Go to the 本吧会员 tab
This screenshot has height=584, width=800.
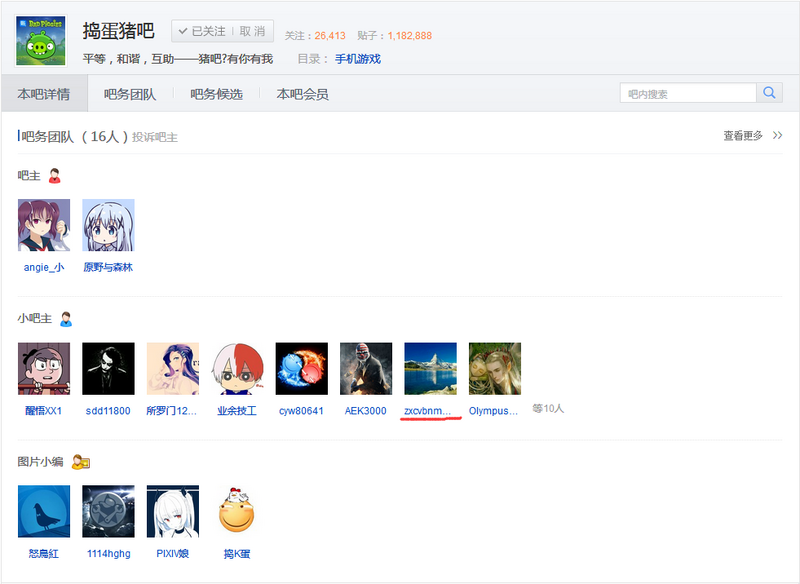pos(303,94)
